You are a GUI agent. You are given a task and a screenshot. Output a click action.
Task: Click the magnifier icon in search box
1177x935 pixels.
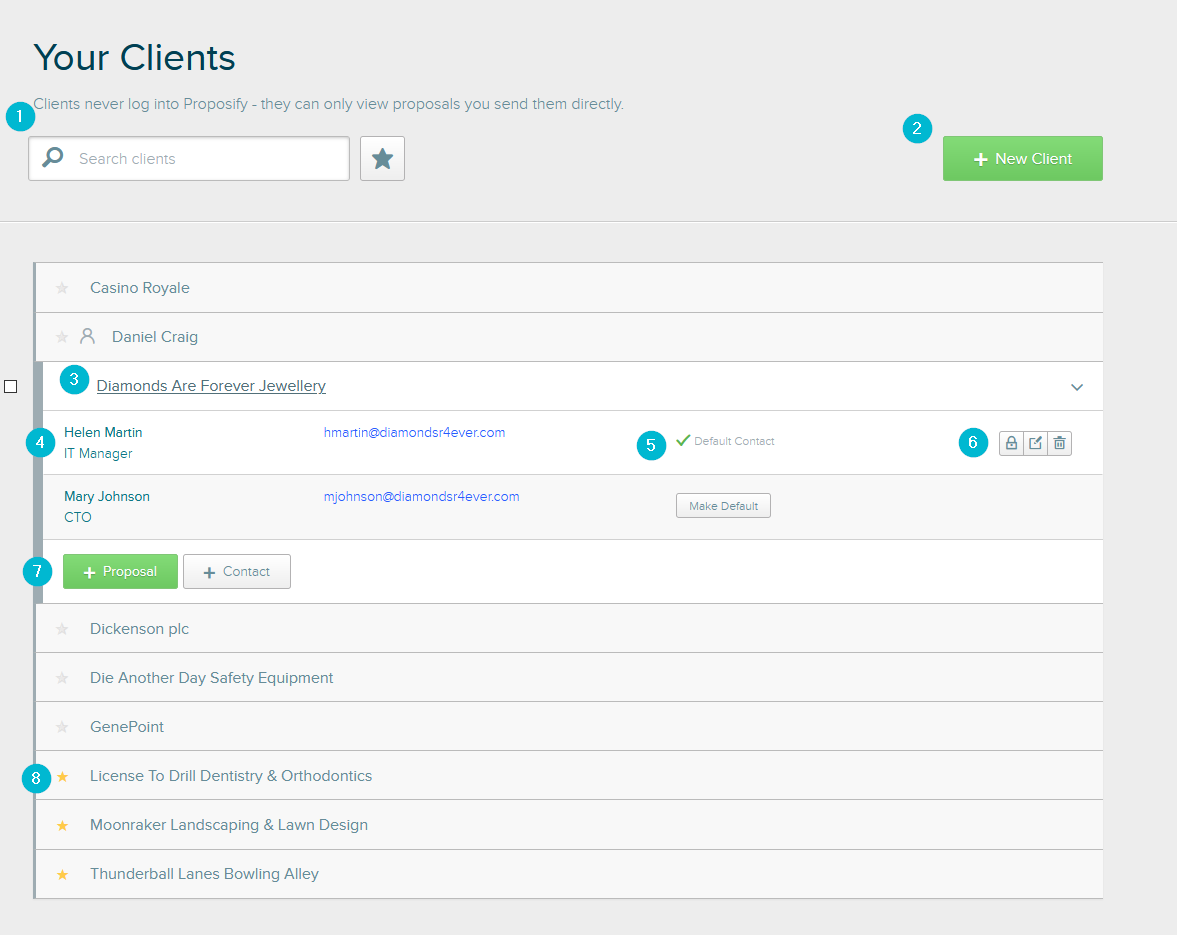[53, 158]
